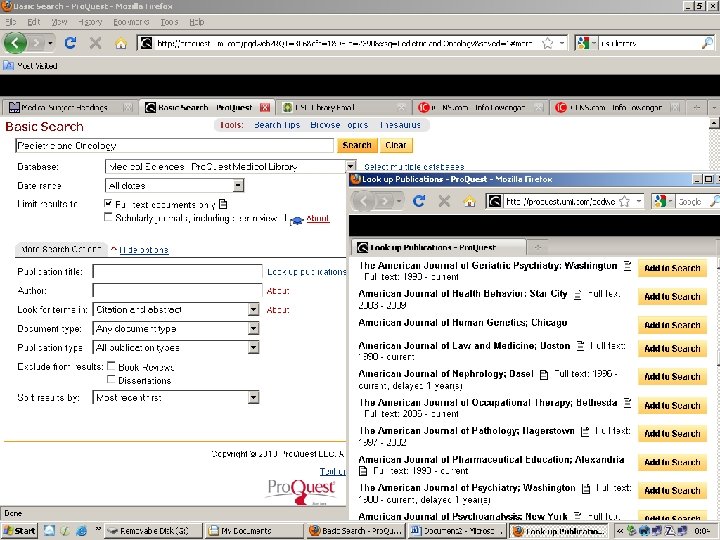Open Thesaurus link
The height and width of the screenshot is (540, 720).
(x=400, y=124)
